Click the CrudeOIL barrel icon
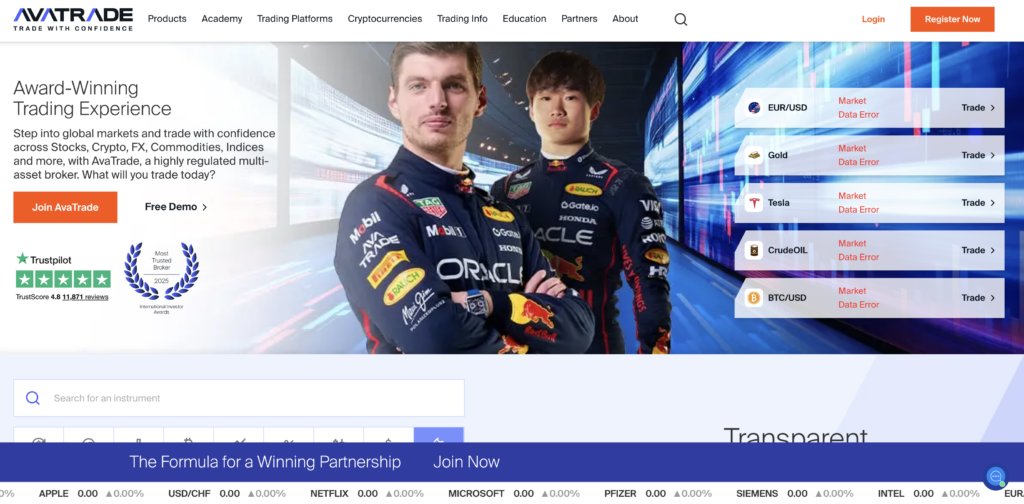 [x=754, y=250]
